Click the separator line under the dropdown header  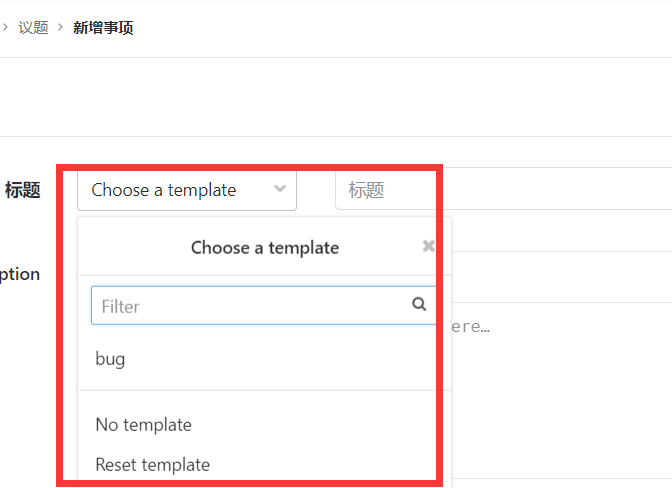(265, 275)
